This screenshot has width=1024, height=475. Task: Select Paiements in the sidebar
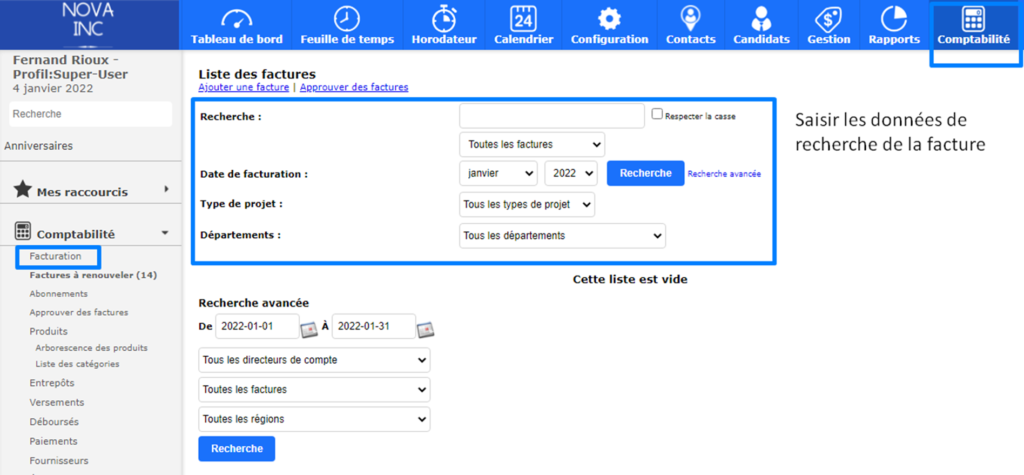(x=54, y=441)
